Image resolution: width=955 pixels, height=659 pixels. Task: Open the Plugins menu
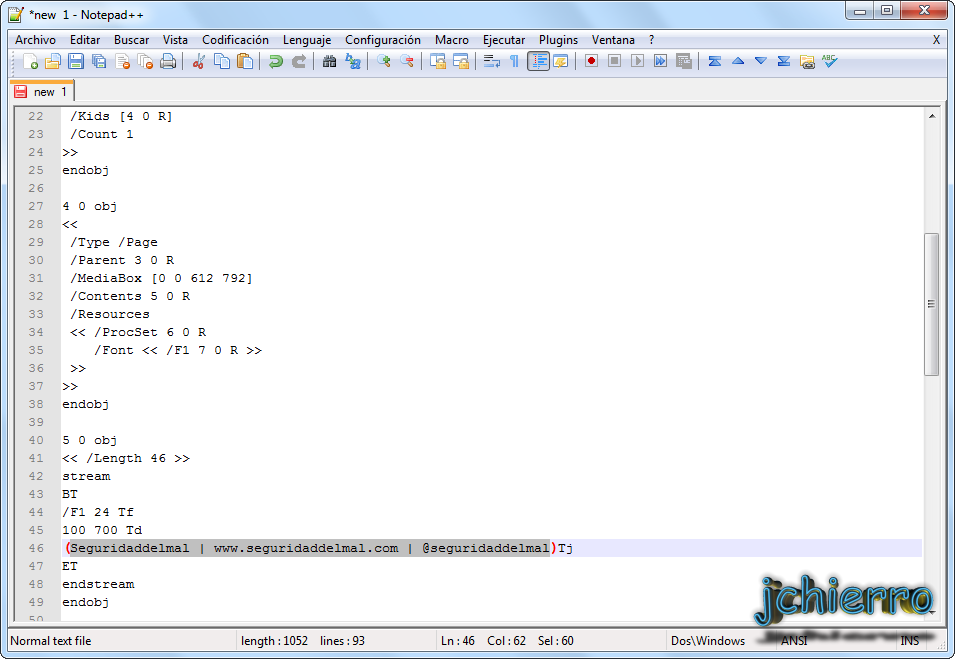(x=558, y=40)
